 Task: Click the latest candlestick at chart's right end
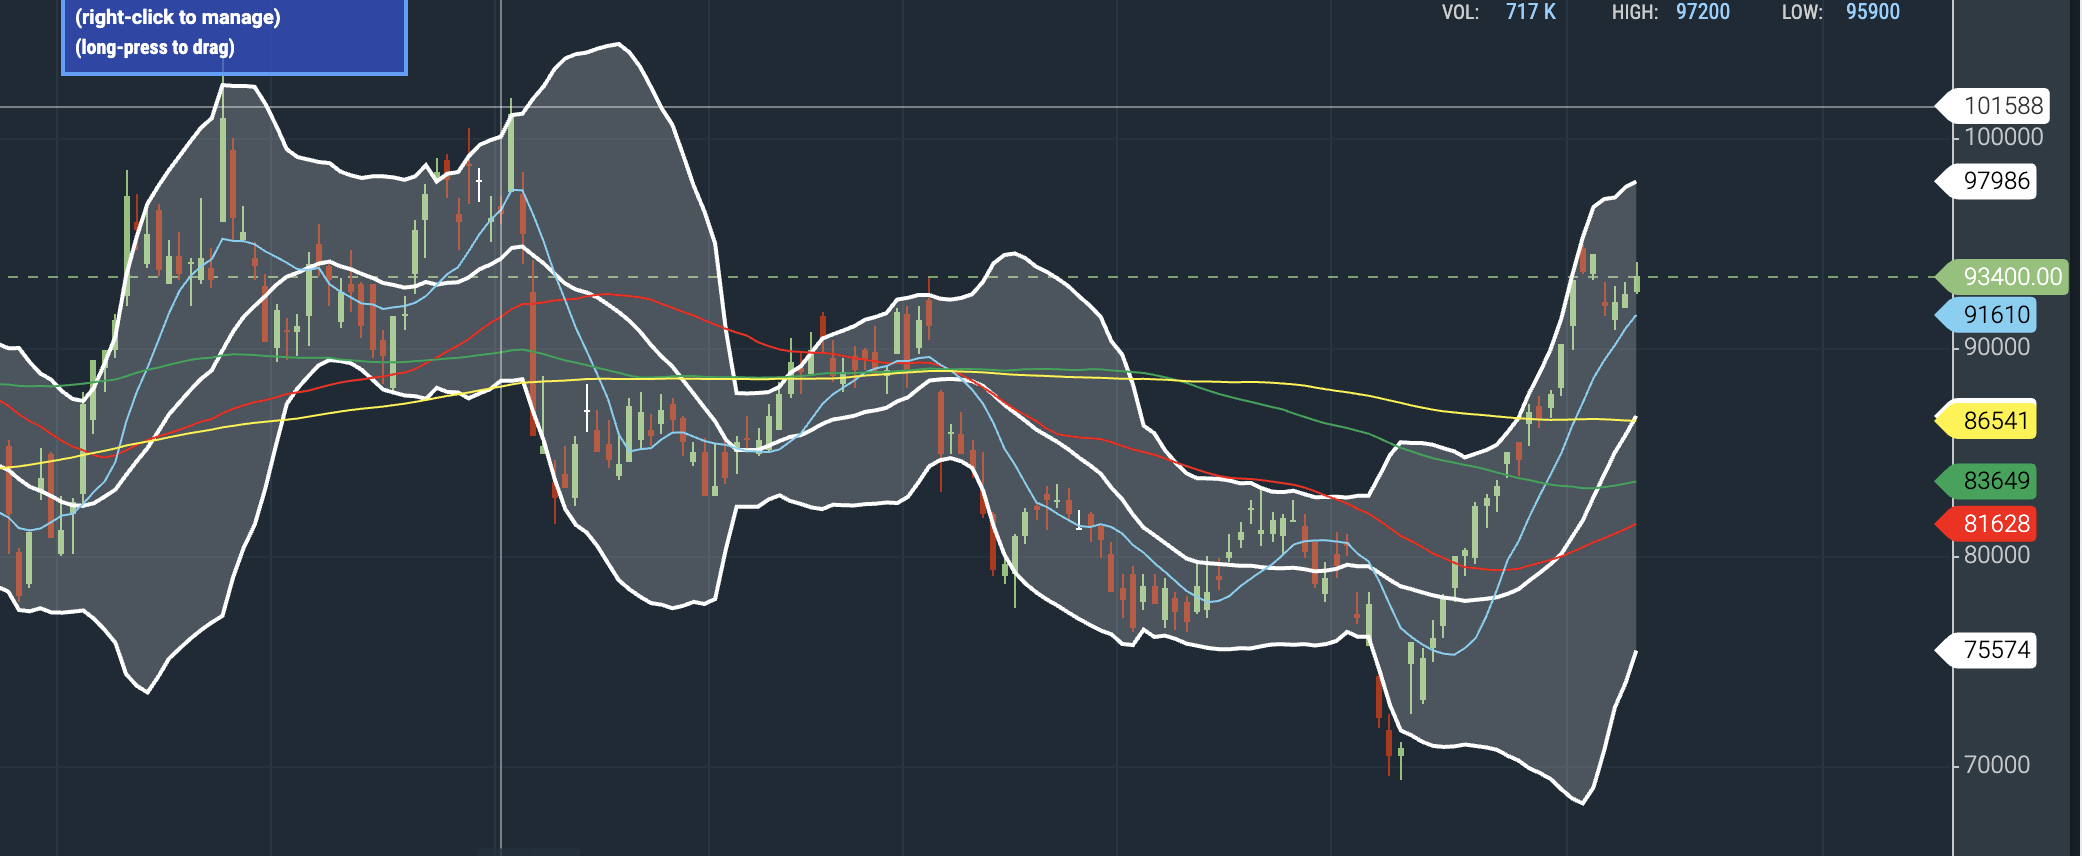[1636, 280]
